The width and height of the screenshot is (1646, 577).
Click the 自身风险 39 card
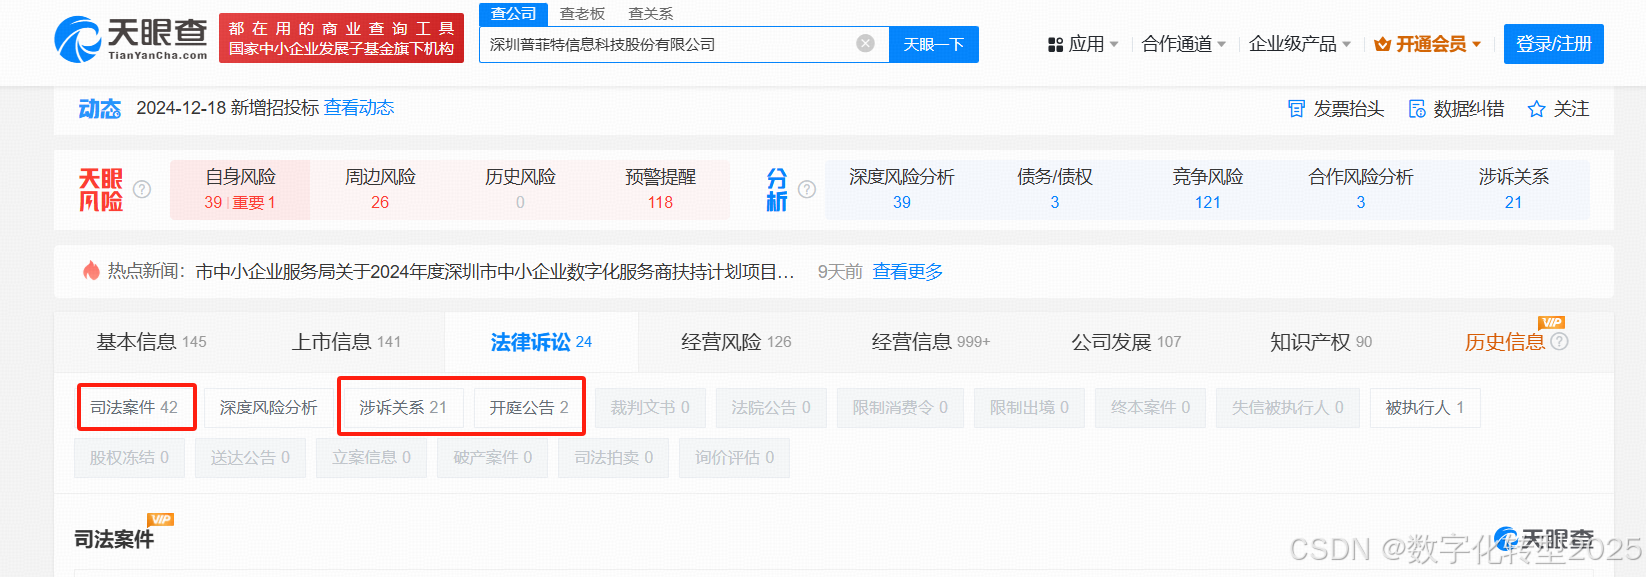coord(240,189)
